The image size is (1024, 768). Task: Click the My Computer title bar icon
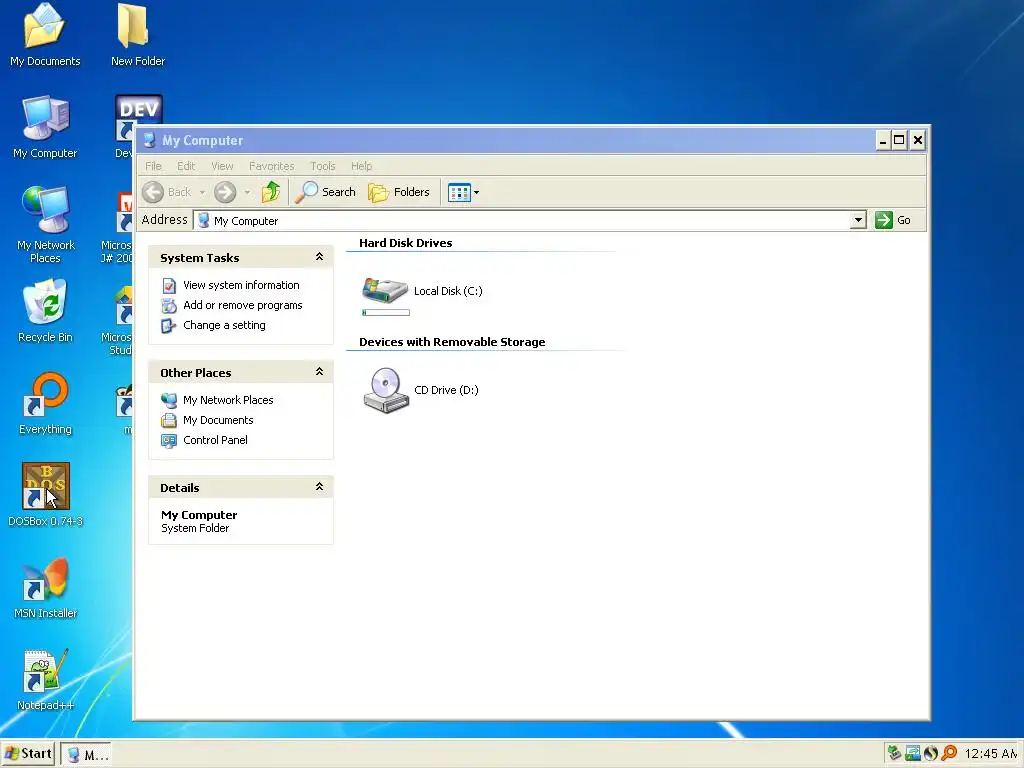(x=149, y=140)
